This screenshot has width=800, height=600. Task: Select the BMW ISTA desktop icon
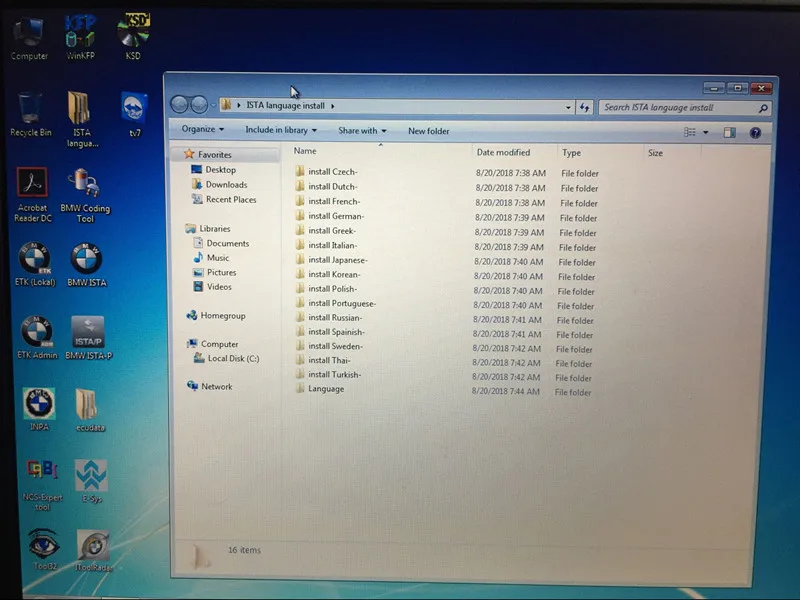(87, 265)
